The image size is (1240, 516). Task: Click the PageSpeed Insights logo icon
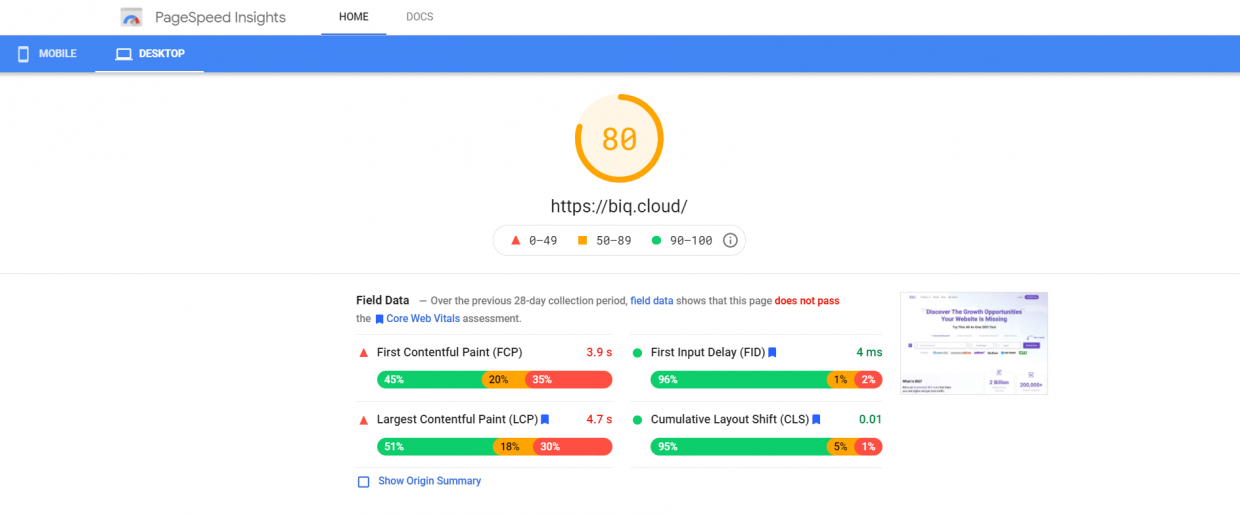[131, 17]
